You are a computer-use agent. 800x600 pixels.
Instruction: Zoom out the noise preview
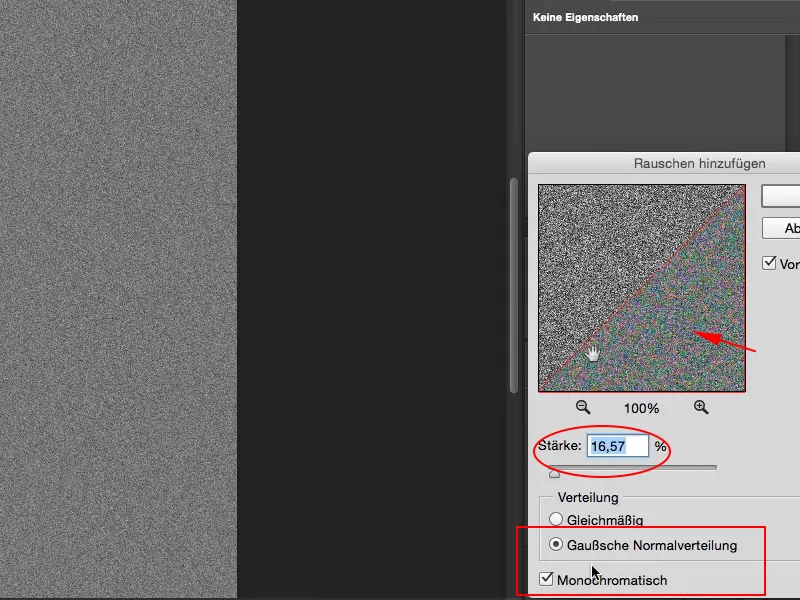[583, 407]
